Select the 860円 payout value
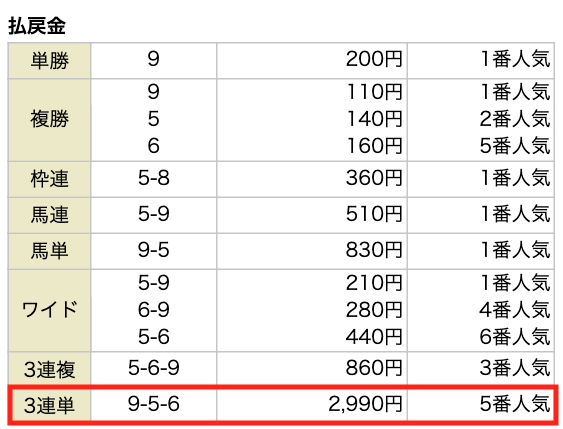The image size is (563, 429). (374, 368)
